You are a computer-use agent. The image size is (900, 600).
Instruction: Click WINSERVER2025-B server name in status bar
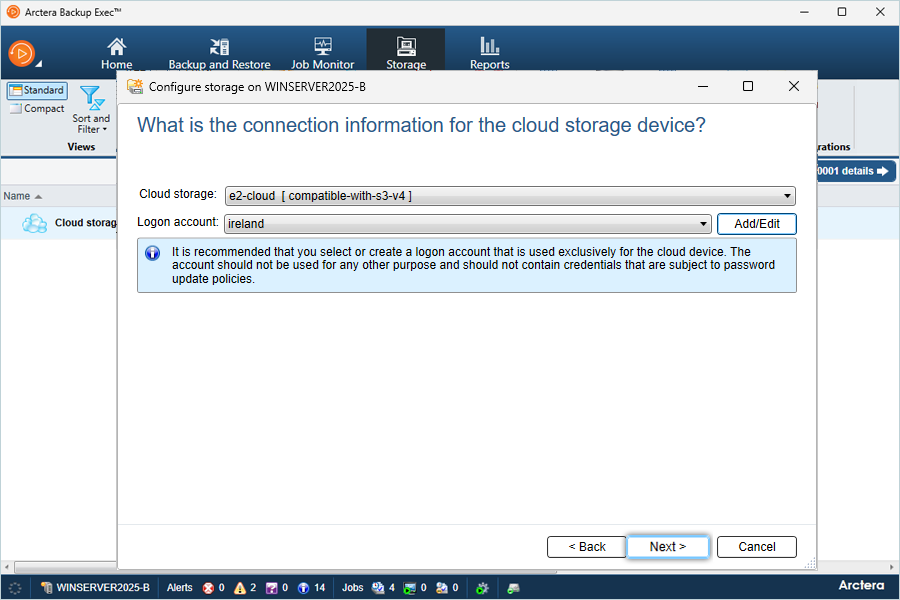coord(103,587)
